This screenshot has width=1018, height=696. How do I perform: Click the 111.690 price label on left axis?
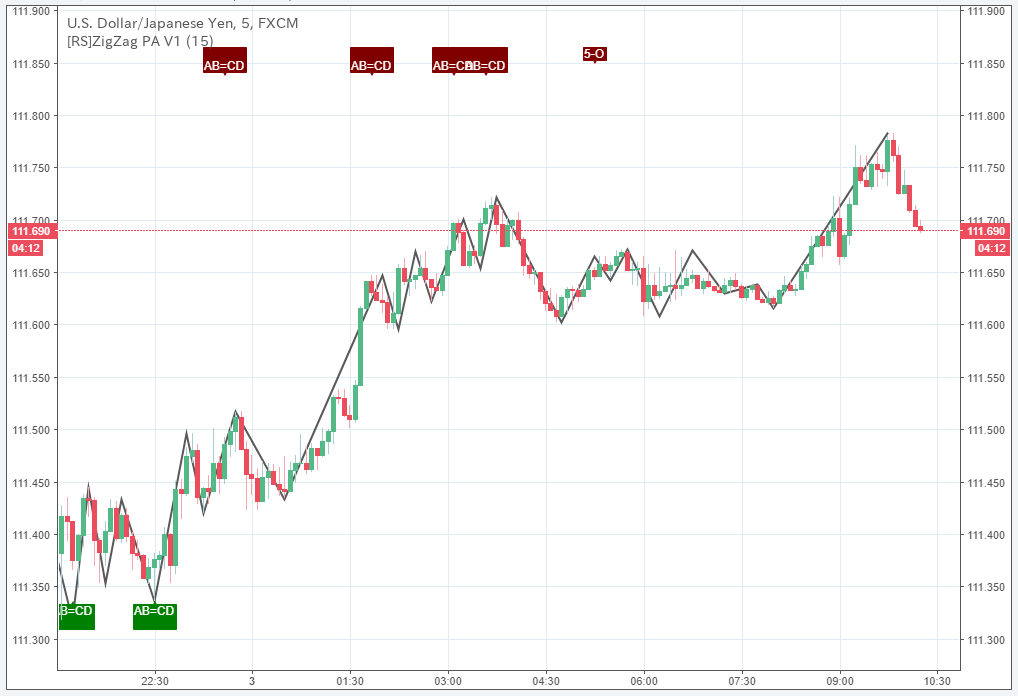31,232
